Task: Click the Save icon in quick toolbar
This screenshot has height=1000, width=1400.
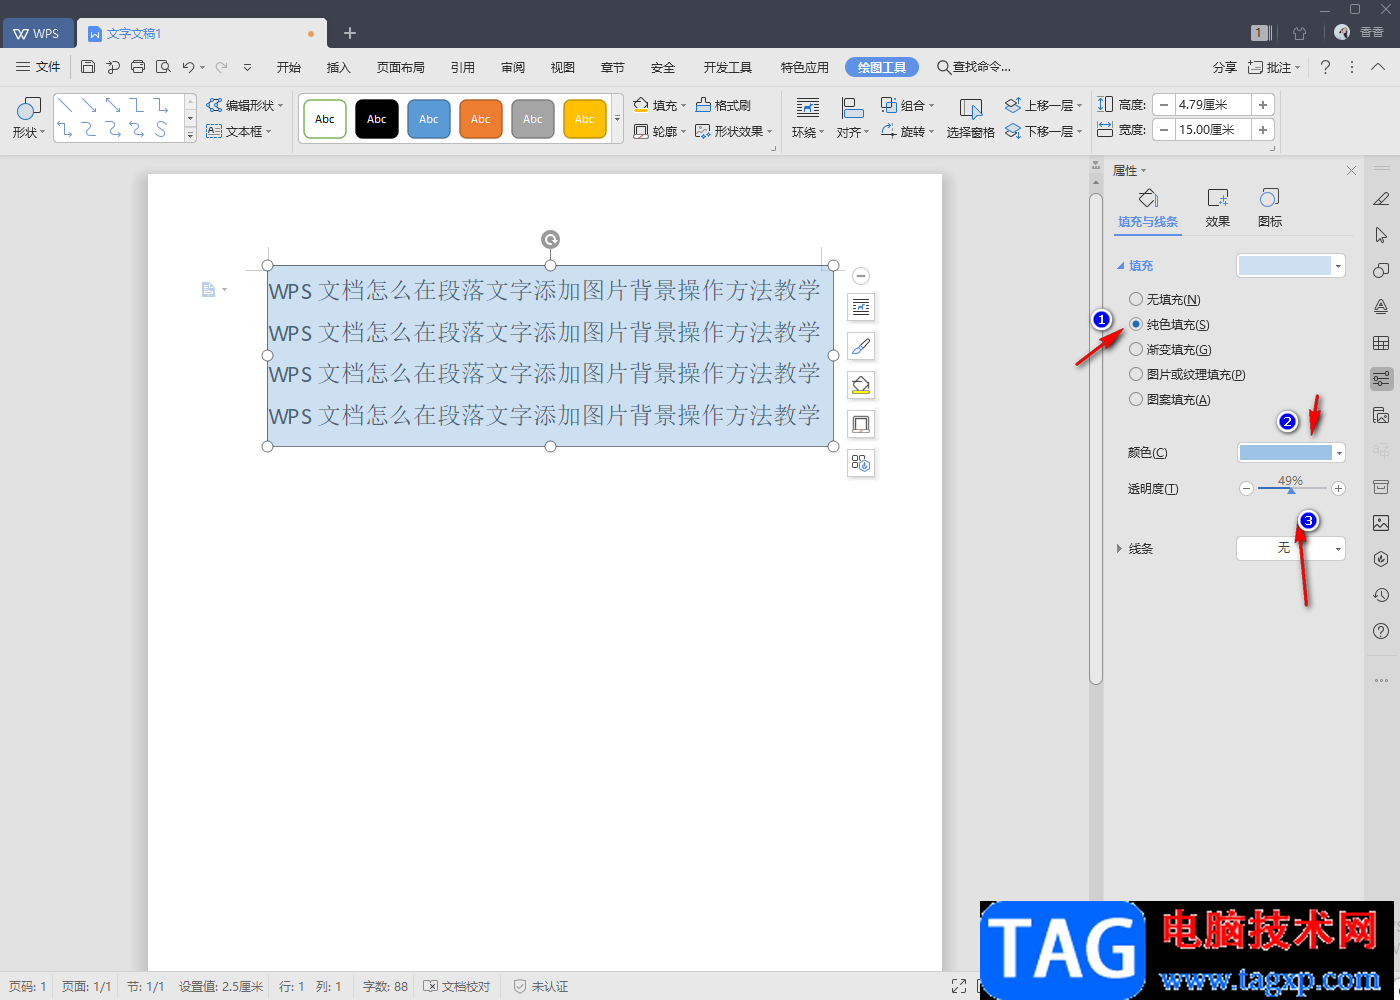Action: (88, 67)
